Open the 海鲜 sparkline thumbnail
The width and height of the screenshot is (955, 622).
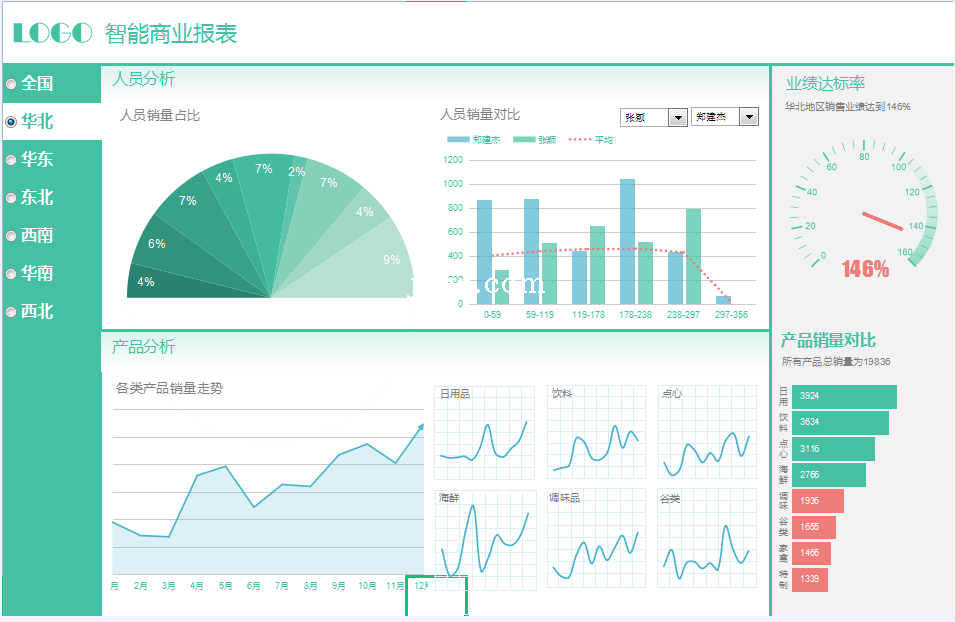[x=485, y=540]
